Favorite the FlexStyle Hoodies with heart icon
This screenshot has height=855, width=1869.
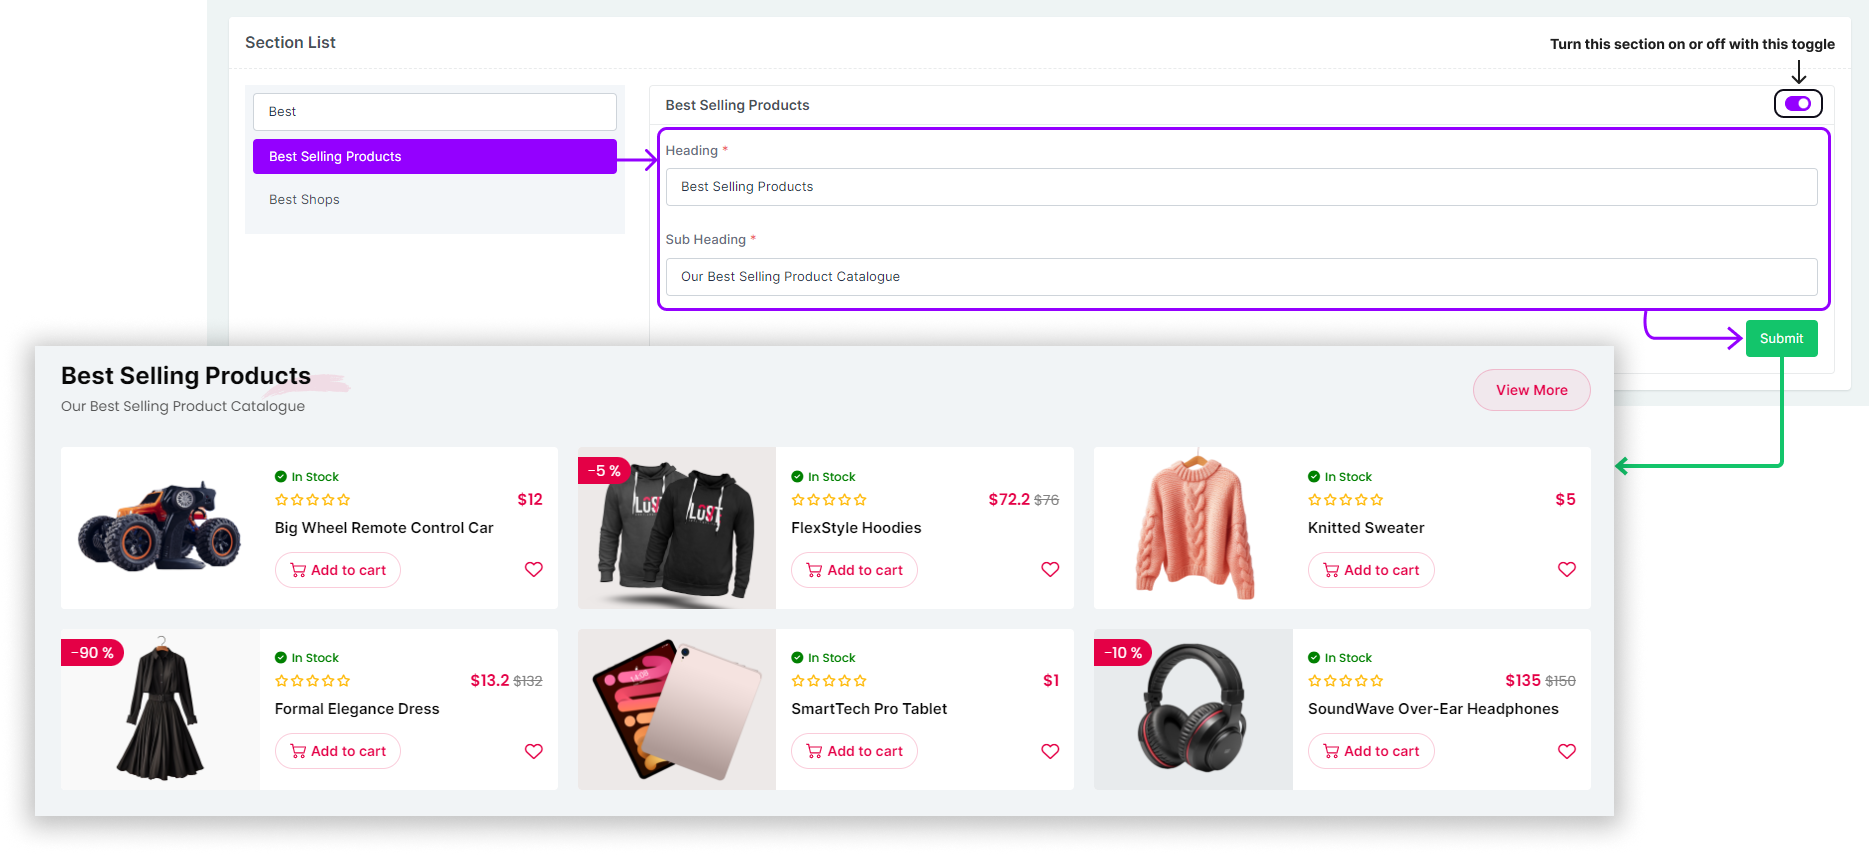[1050, 570]
